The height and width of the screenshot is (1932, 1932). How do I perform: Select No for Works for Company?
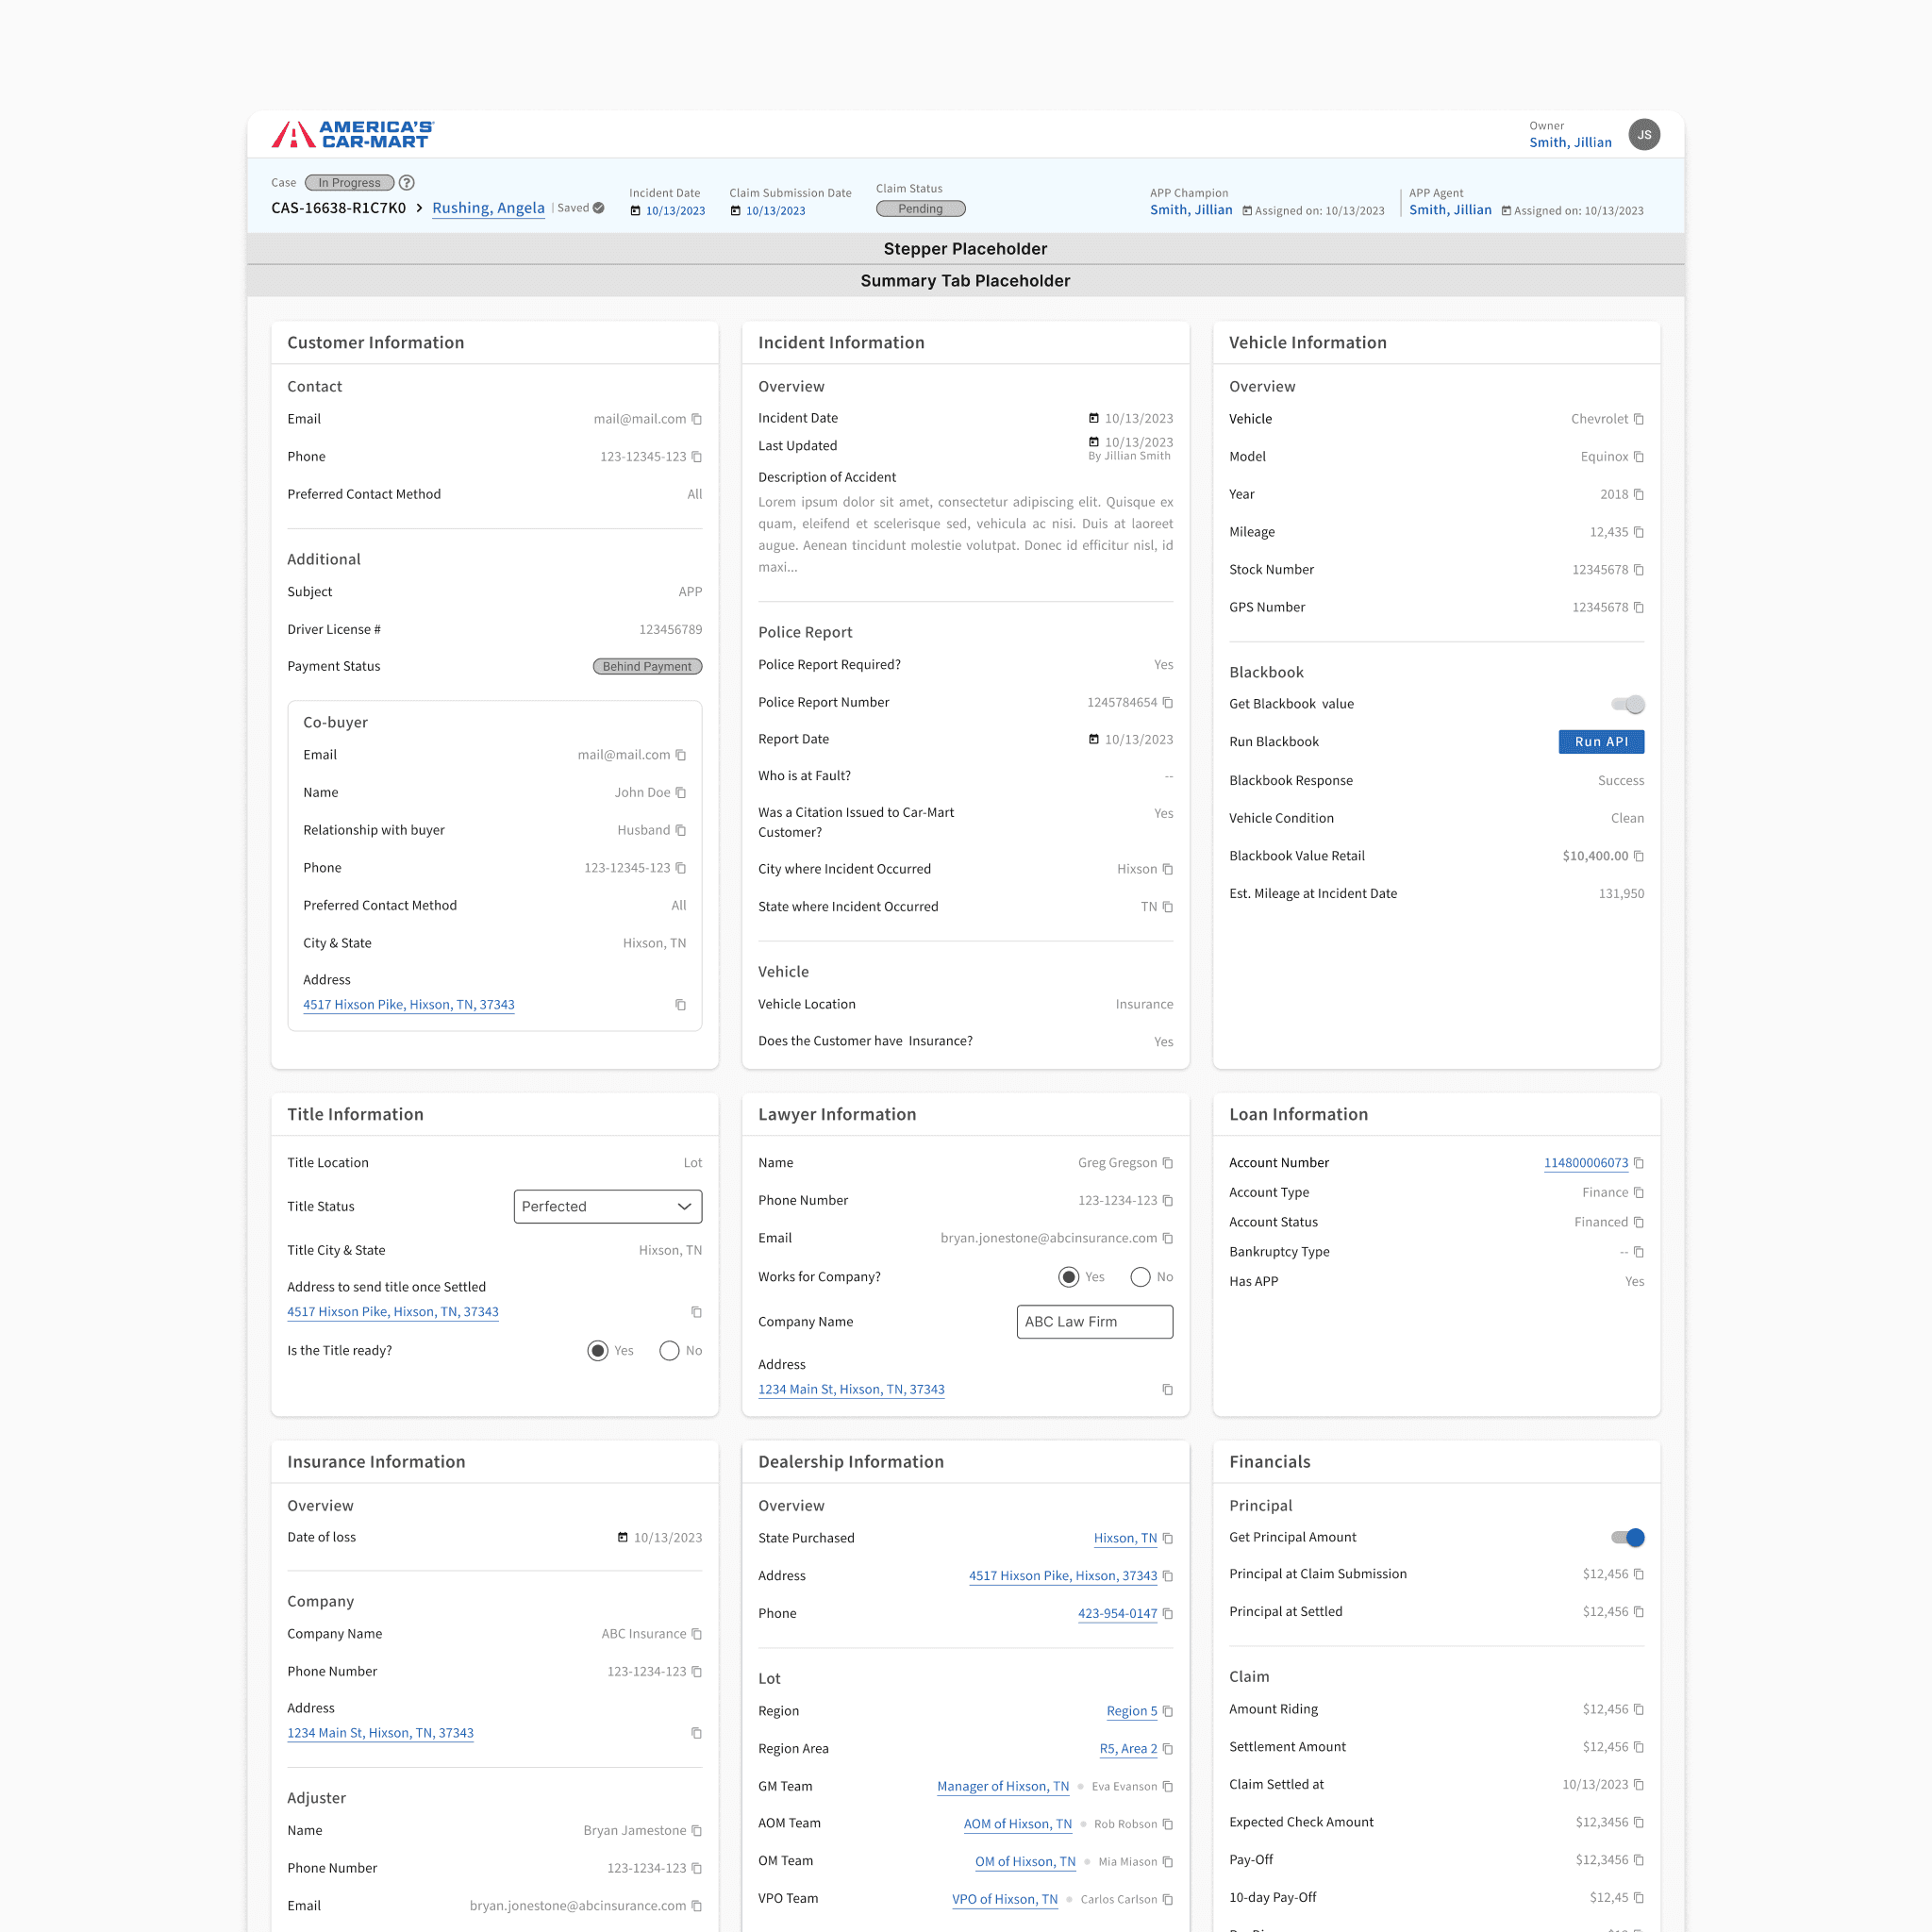pos(1140,1277)
